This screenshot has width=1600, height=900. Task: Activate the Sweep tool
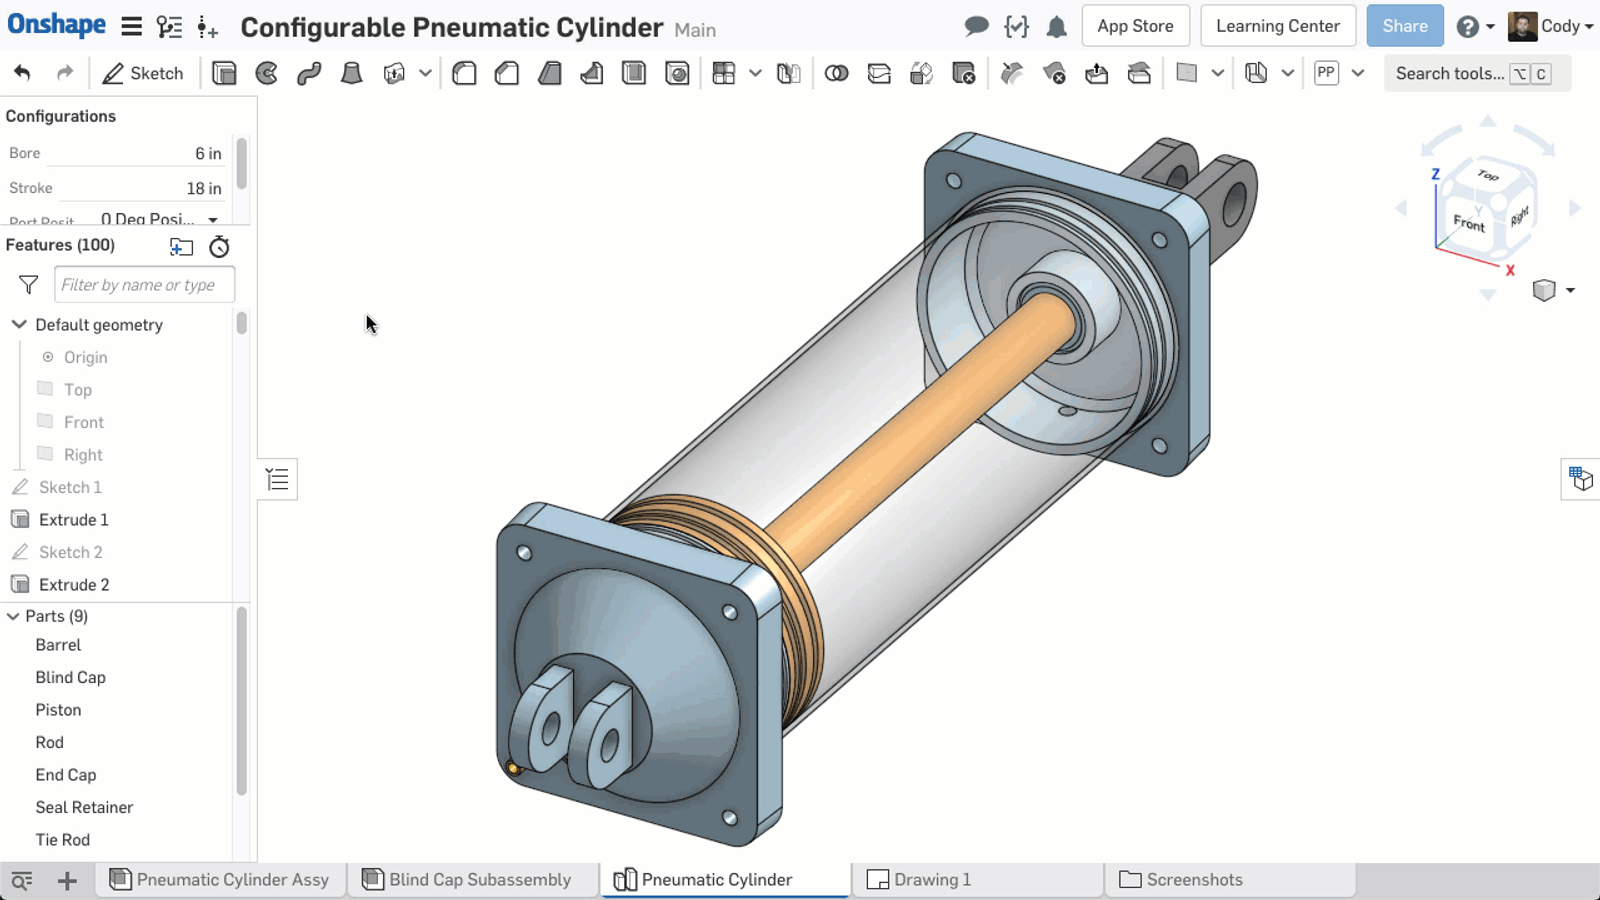pyautogui.click(x=309, y=73)
